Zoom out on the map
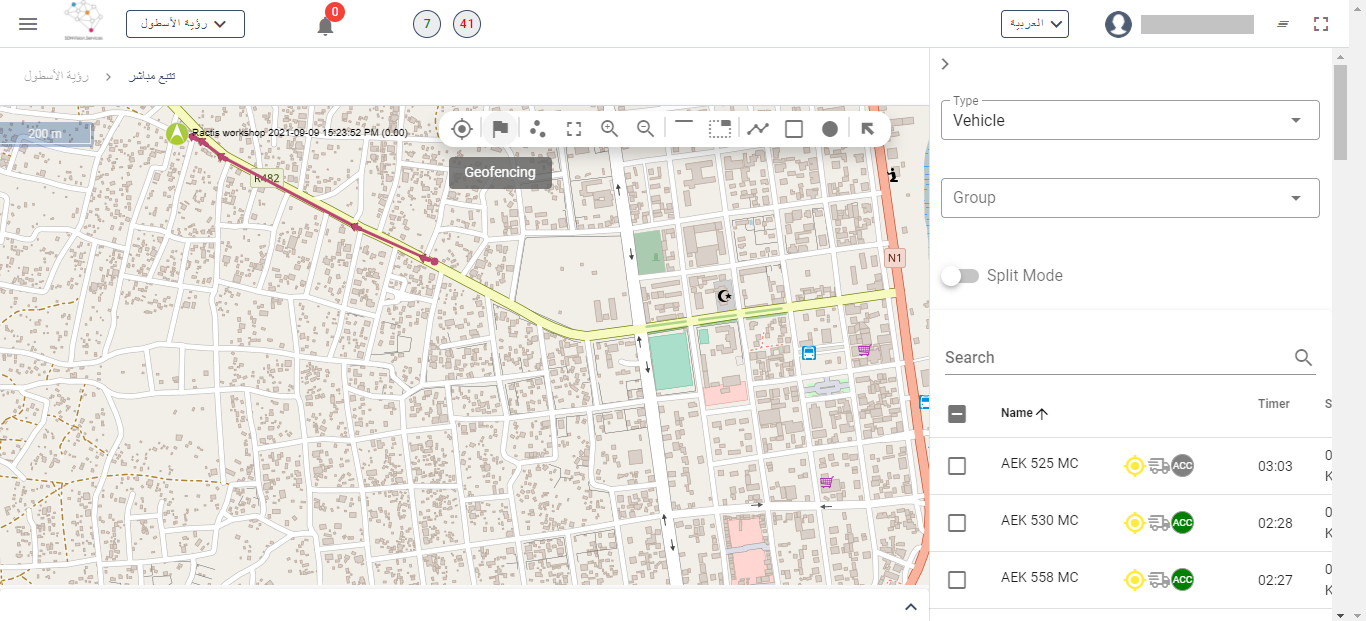 646,128
